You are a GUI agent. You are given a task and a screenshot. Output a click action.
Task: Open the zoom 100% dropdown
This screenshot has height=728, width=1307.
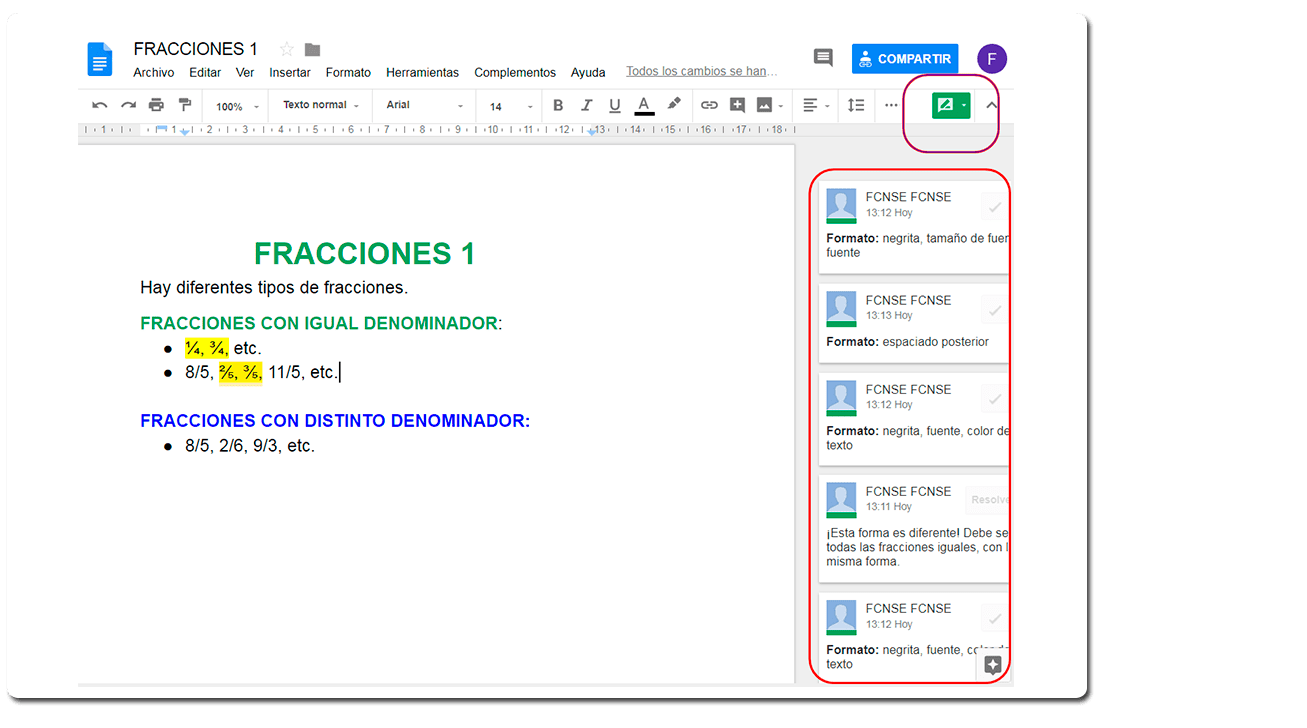(238, 106)
